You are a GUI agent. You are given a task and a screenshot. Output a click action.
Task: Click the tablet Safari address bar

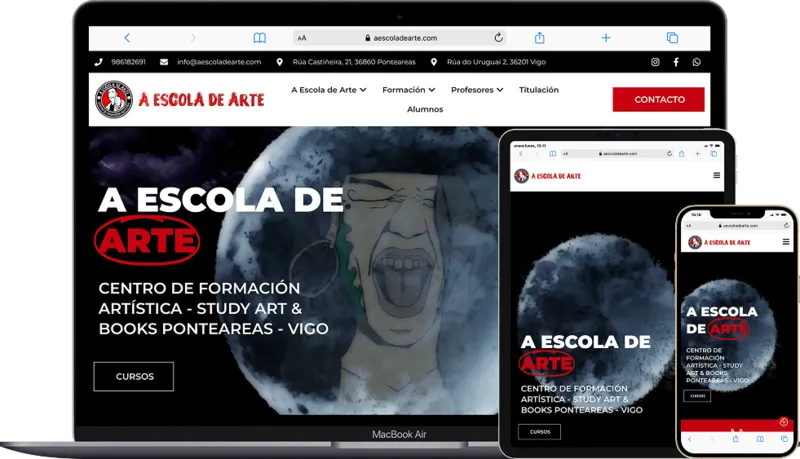coord(617,154)
